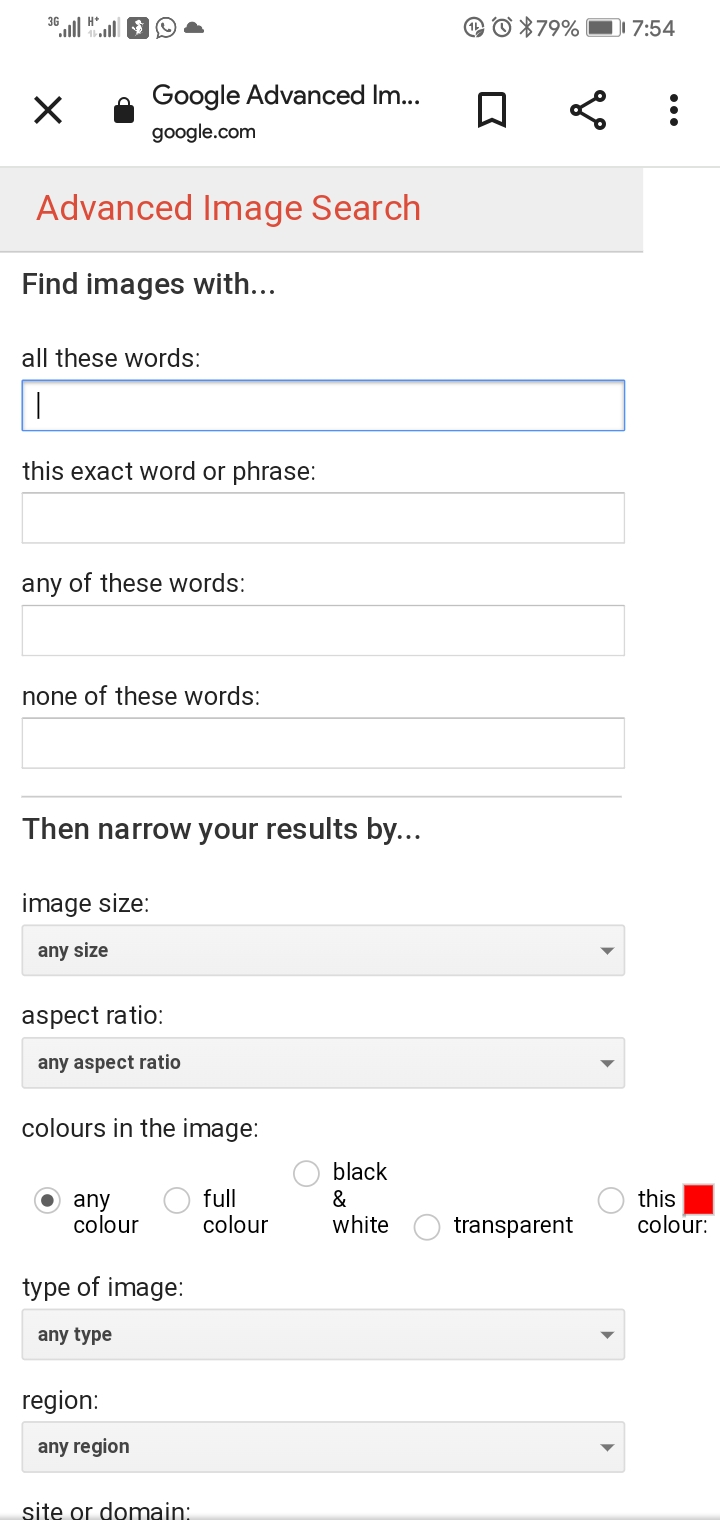Tap the alarm clock status icon

click(x=502, y=28)
